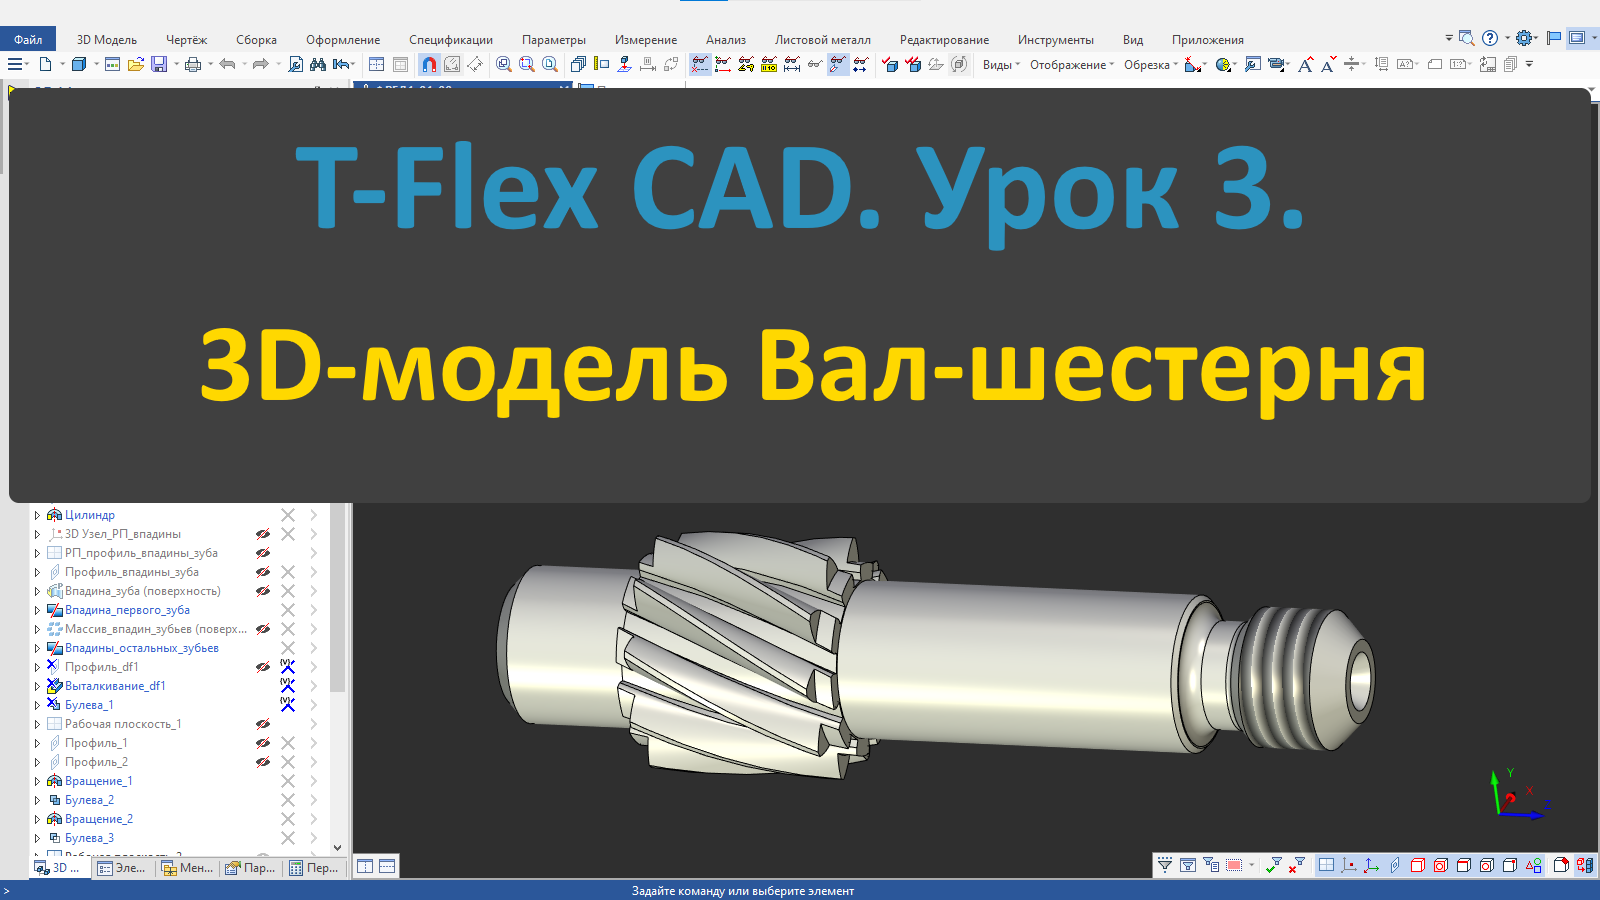This screenshot has width=1600, height=900.
Task: Expand the Рабочая плоскость_1 node
Action: [x=38, y=724]
